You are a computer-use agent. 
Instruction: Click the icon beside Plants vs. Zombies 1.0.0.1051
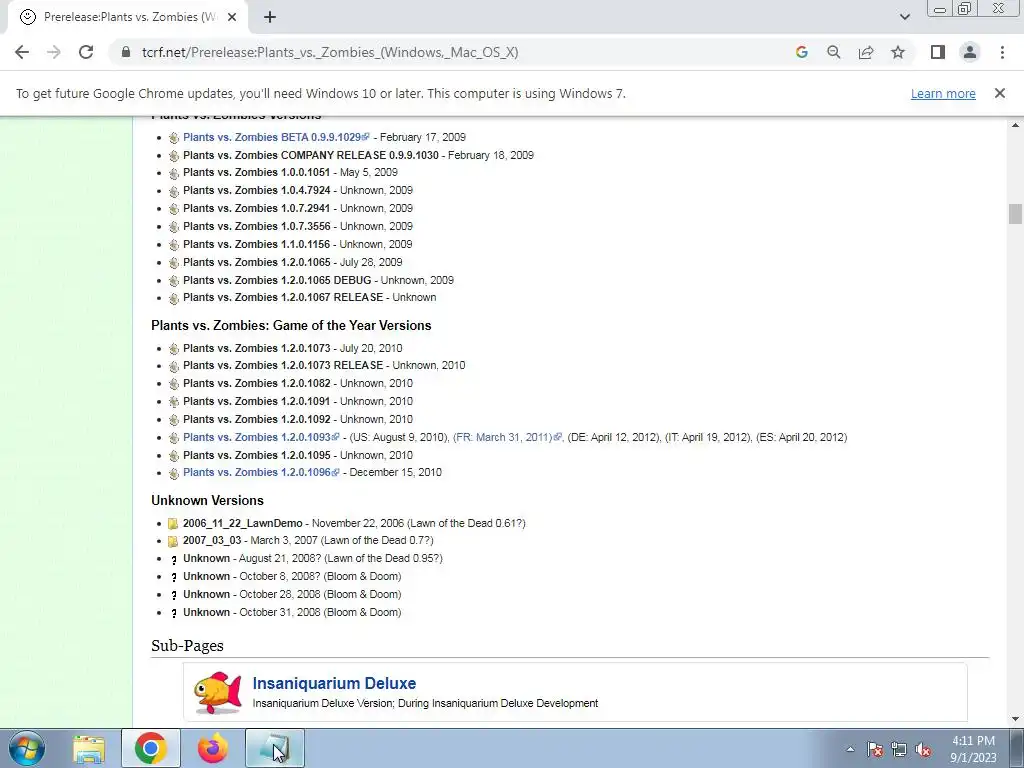(174, 173)
